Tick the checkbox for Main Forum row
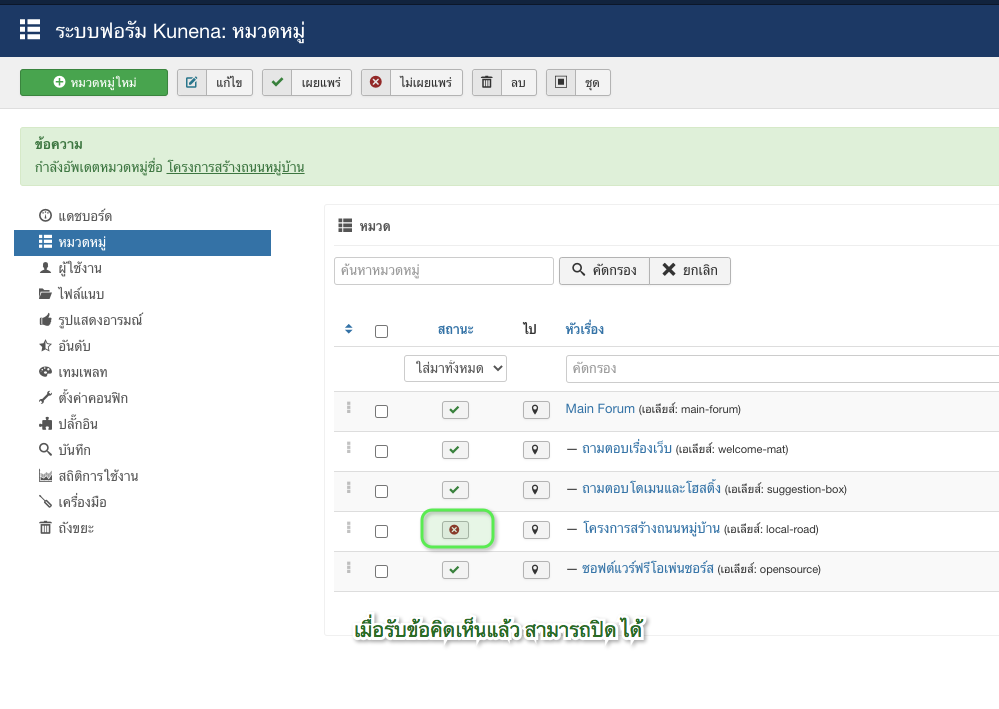The height and width of the screenshot is (709, 999). point(381,411)
